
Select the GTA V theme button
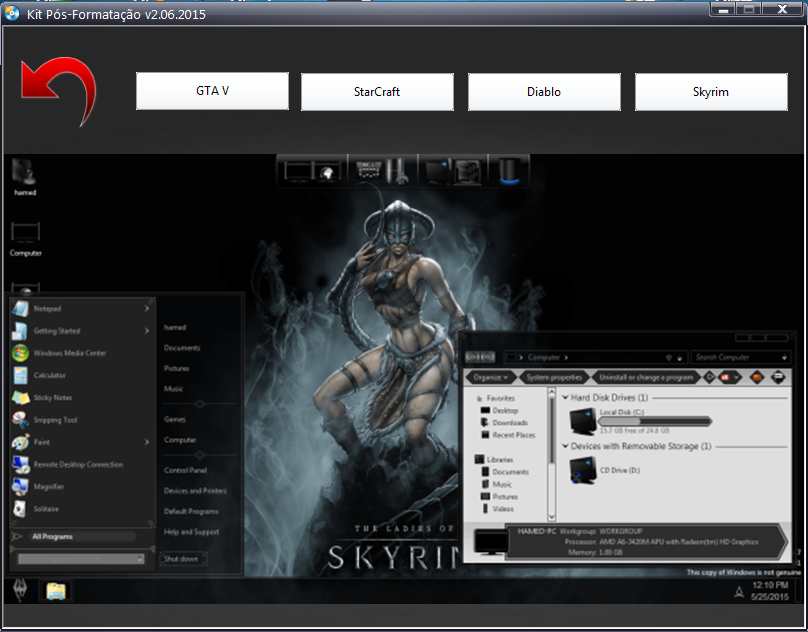(212, 91)
